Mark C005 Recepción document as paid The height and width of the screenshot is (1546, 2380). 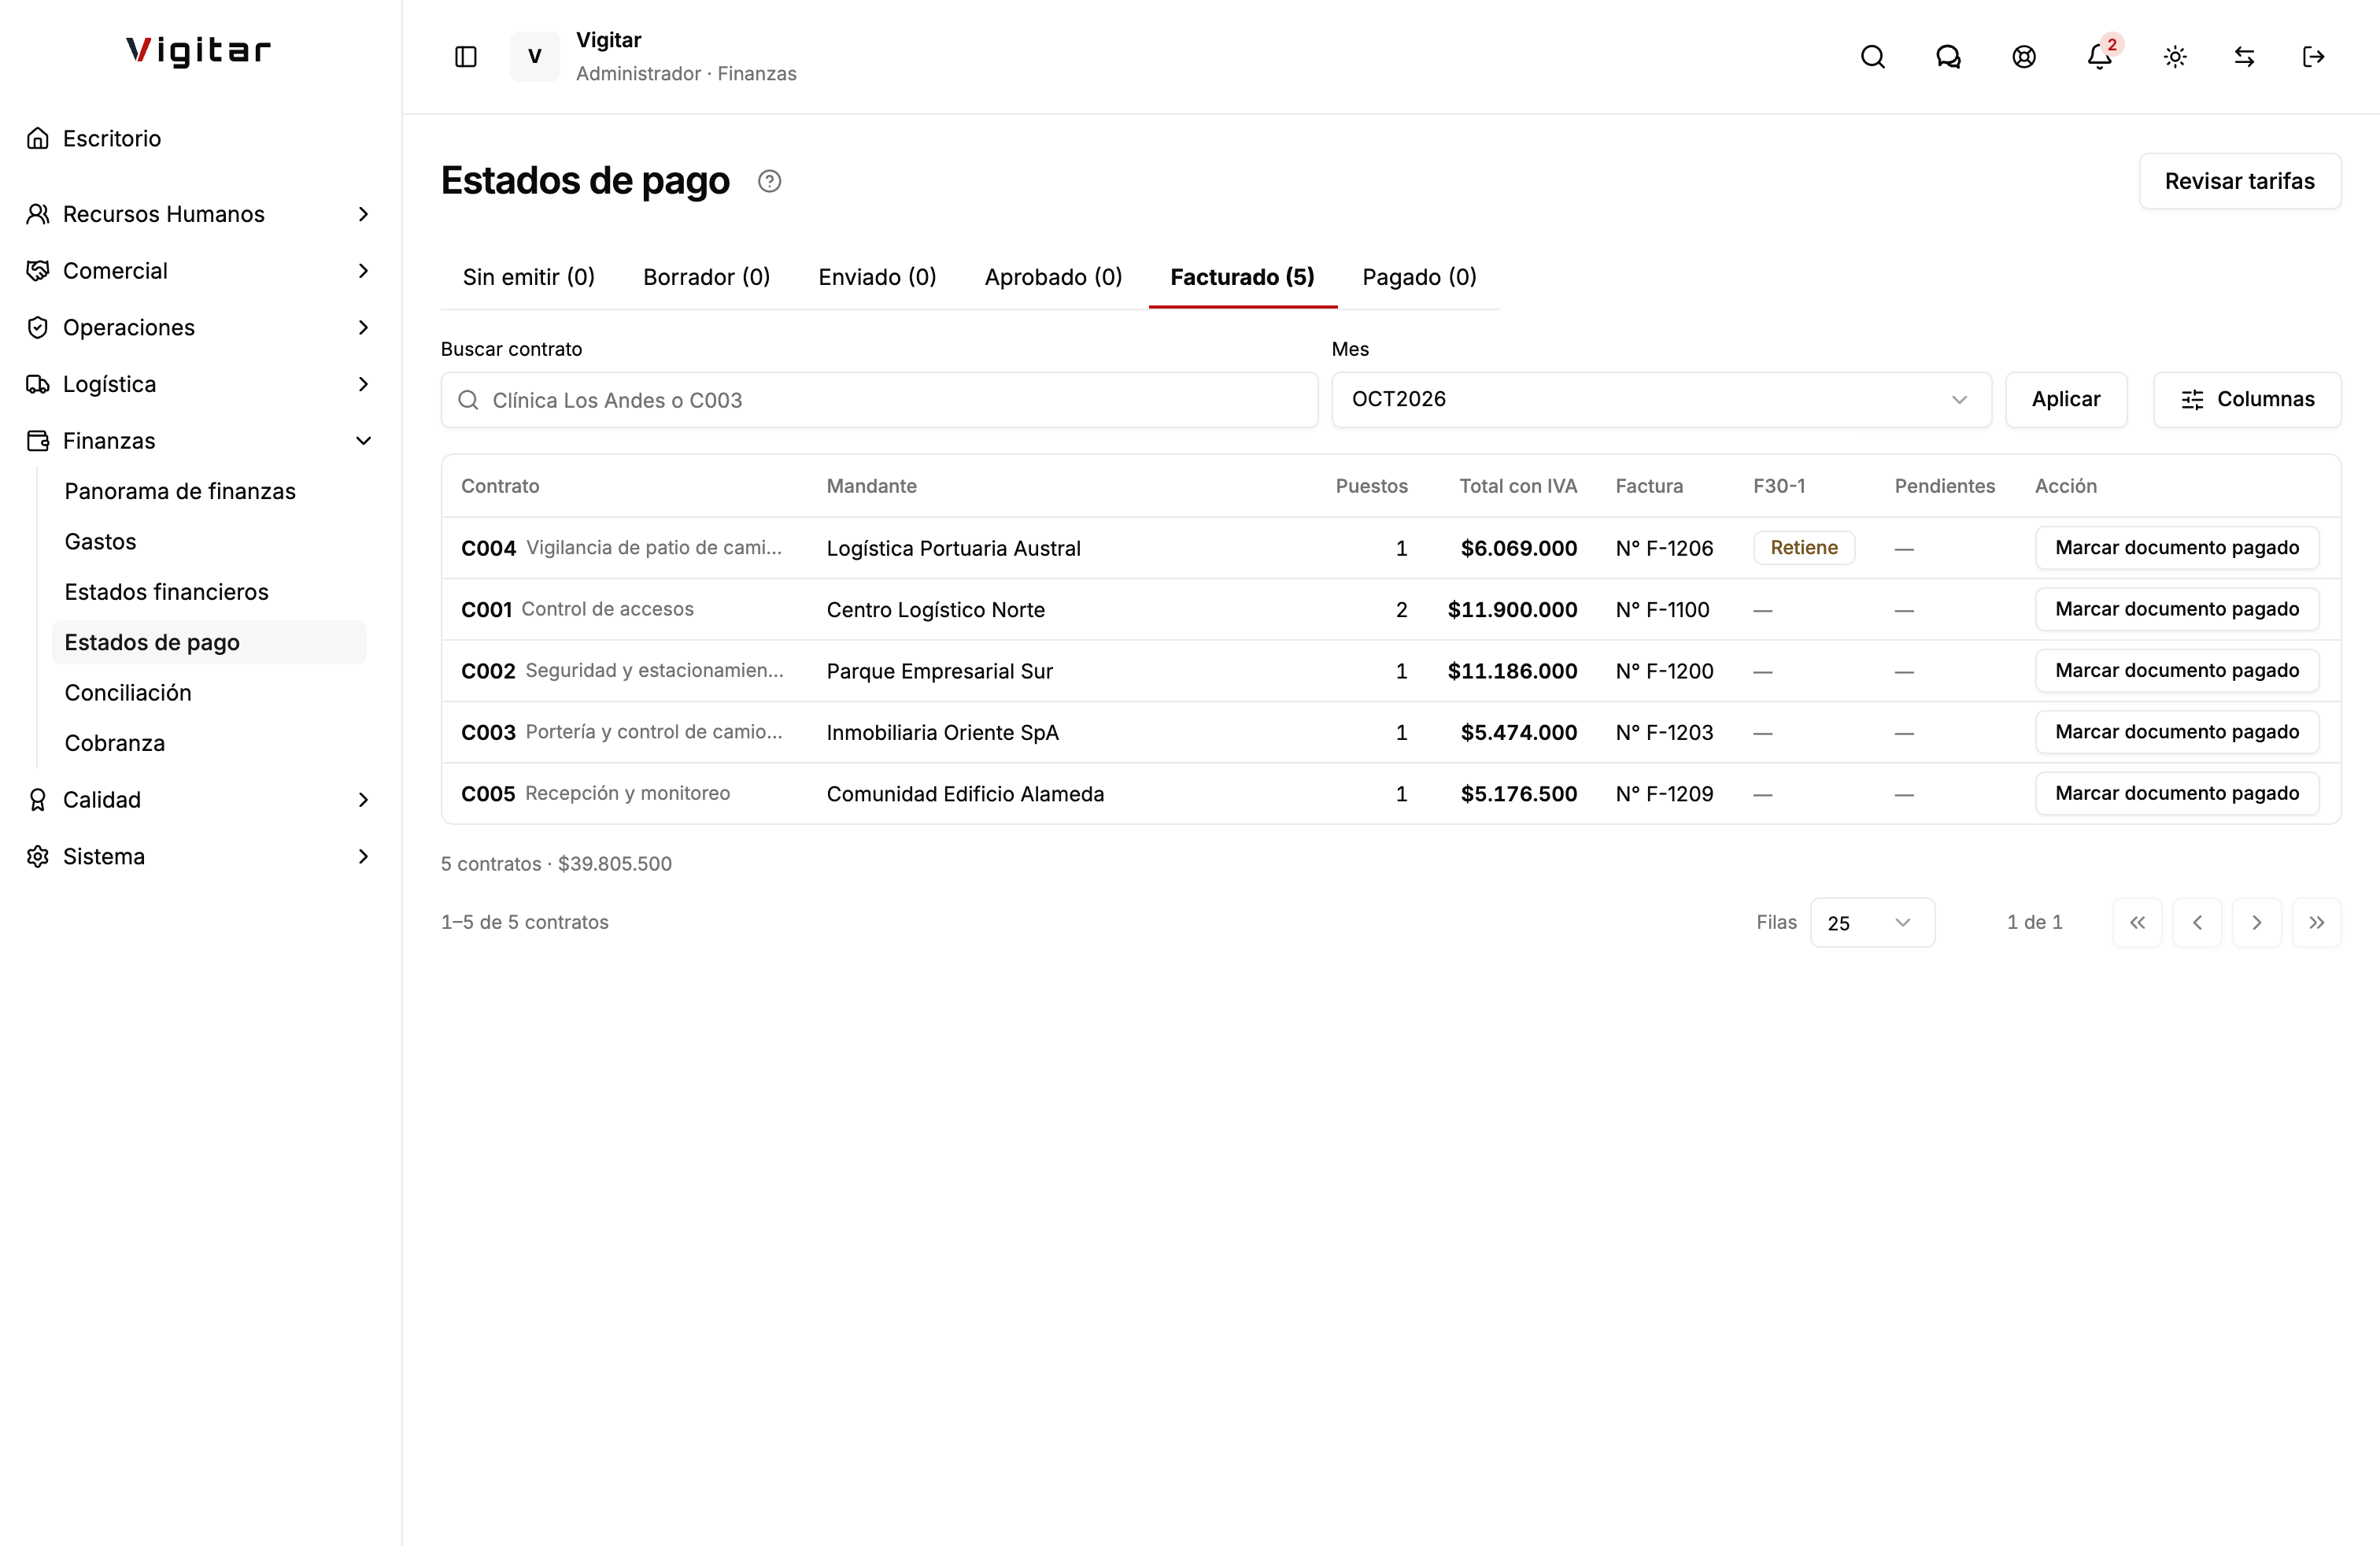tap(2177, 794)
